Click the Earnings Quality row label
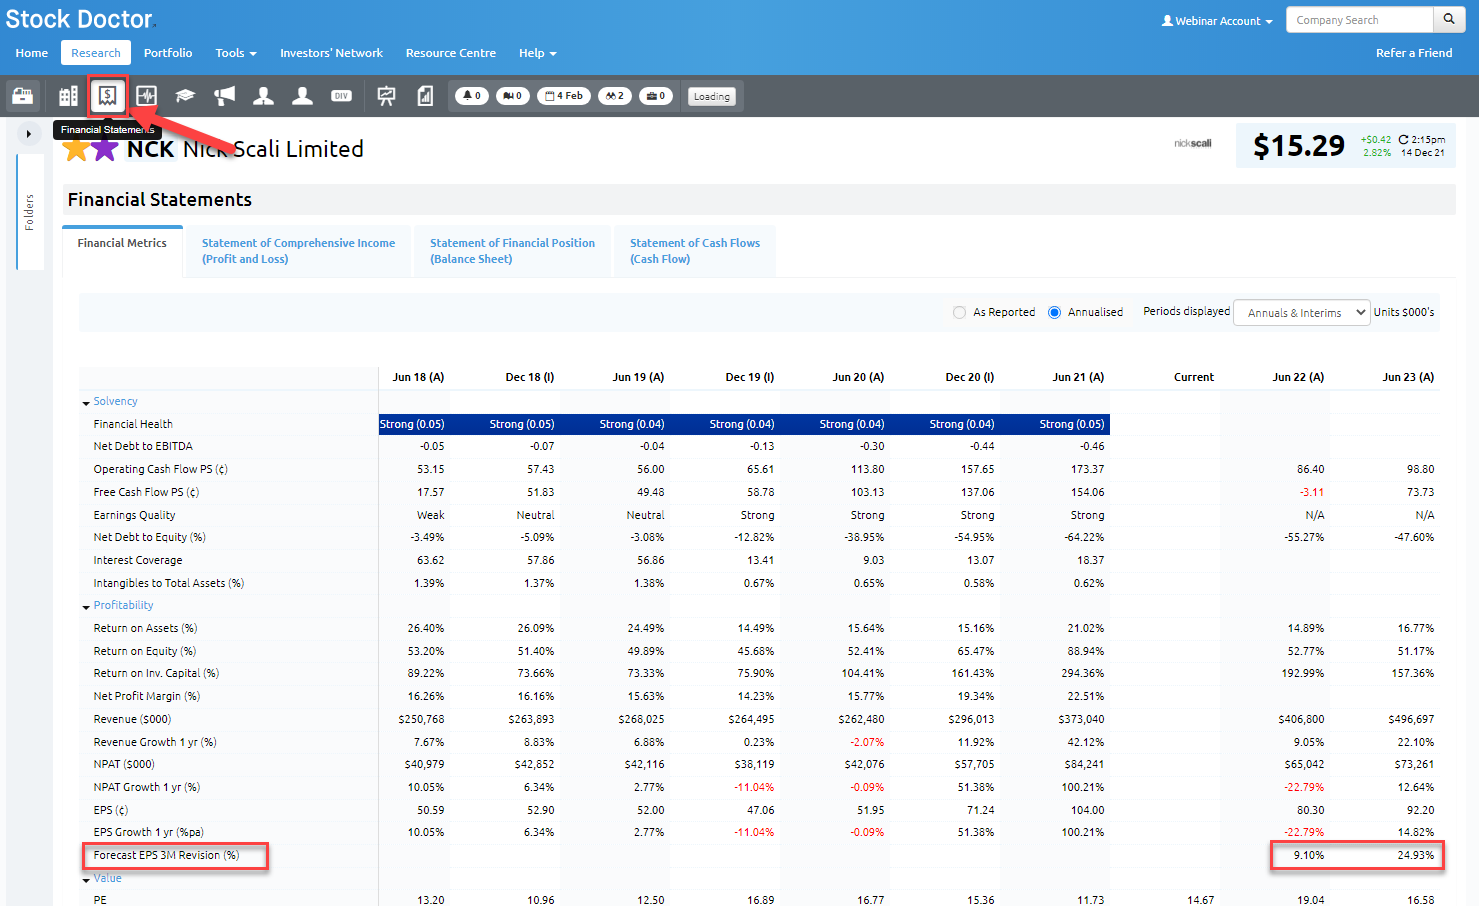1479x906 pixels. (x=135, y=515)
